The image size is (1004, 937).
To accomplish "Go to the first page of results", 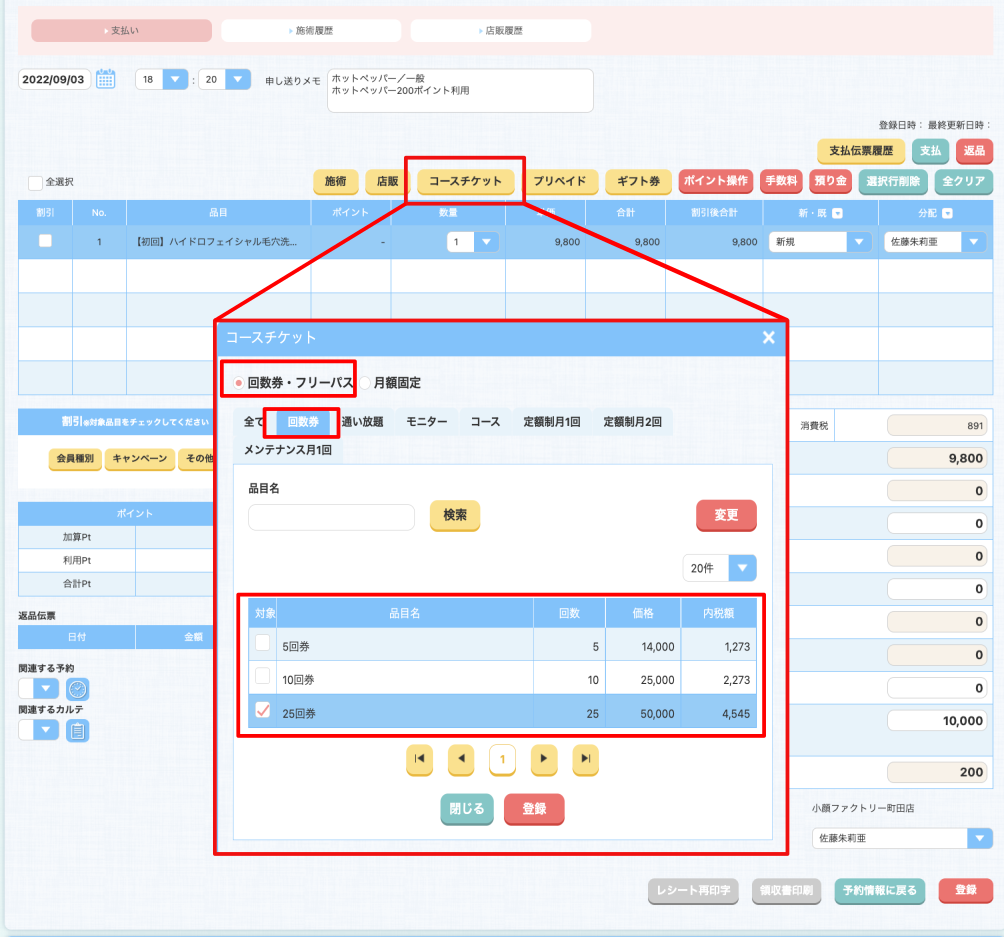I will (420, 761).
